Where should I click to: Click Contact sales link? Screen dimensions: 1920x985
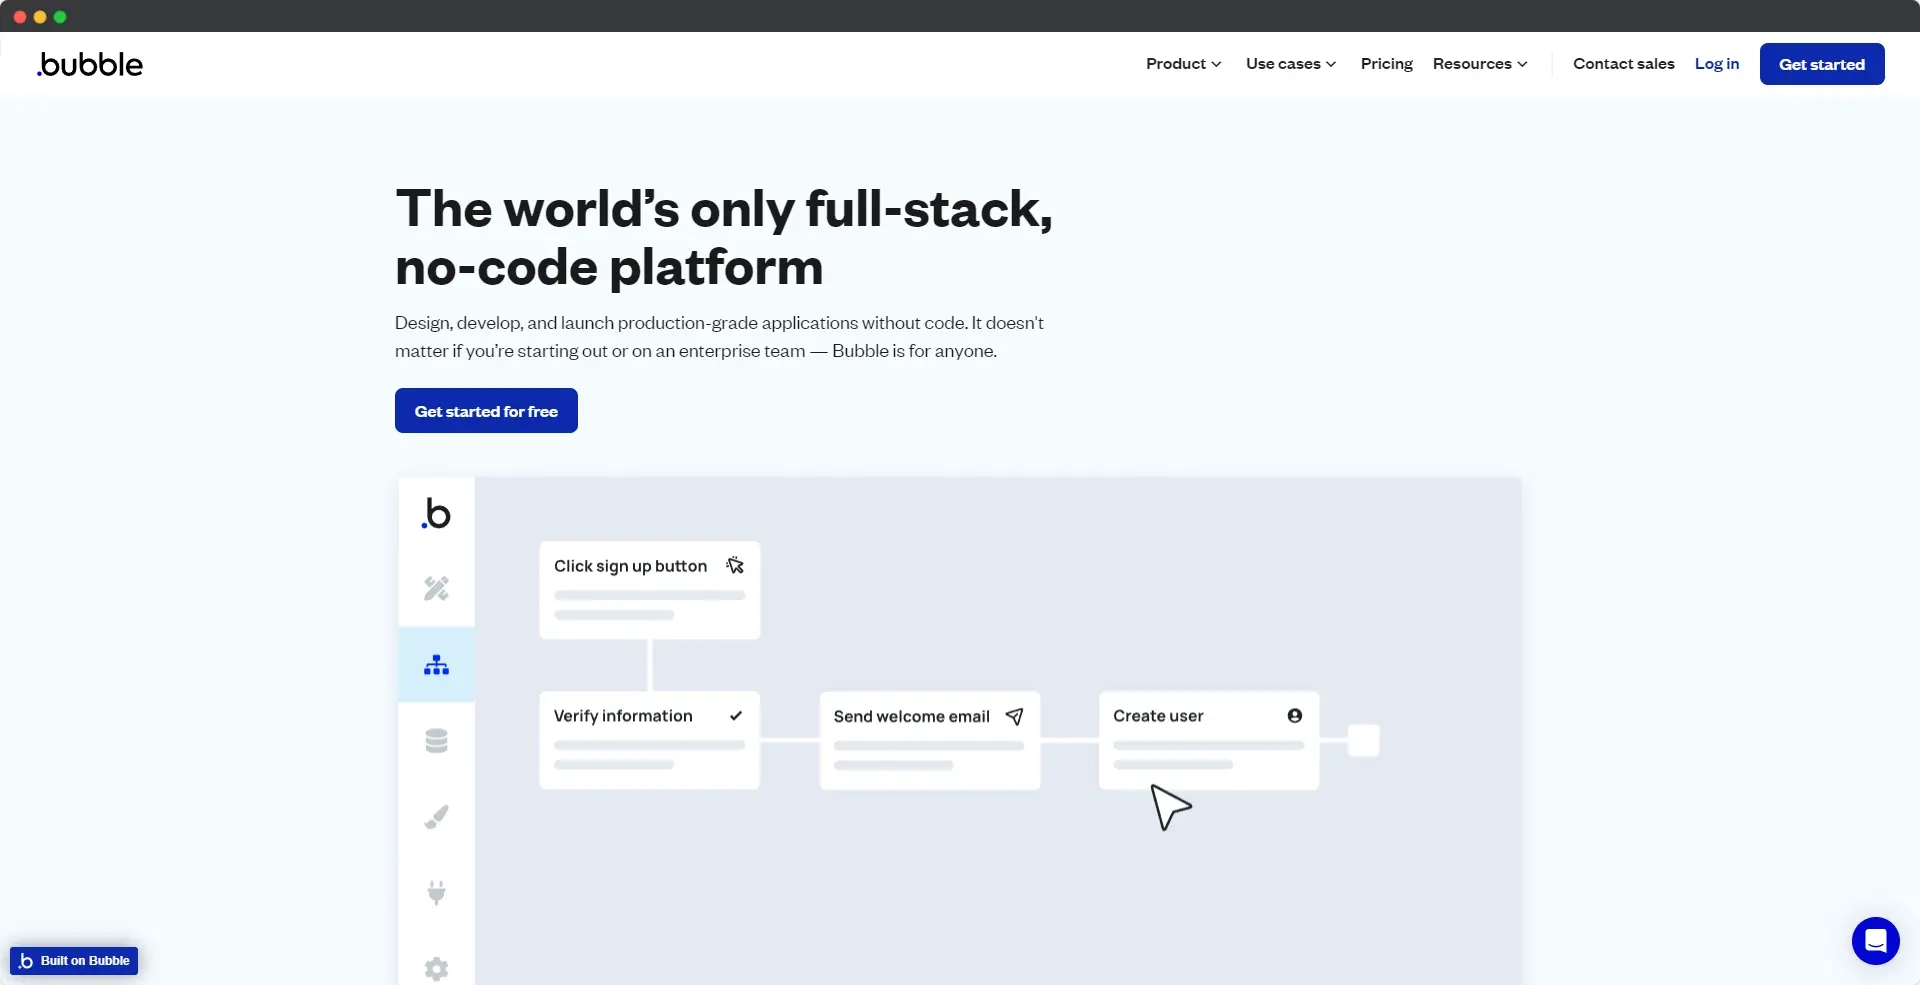click(1623, 64)
